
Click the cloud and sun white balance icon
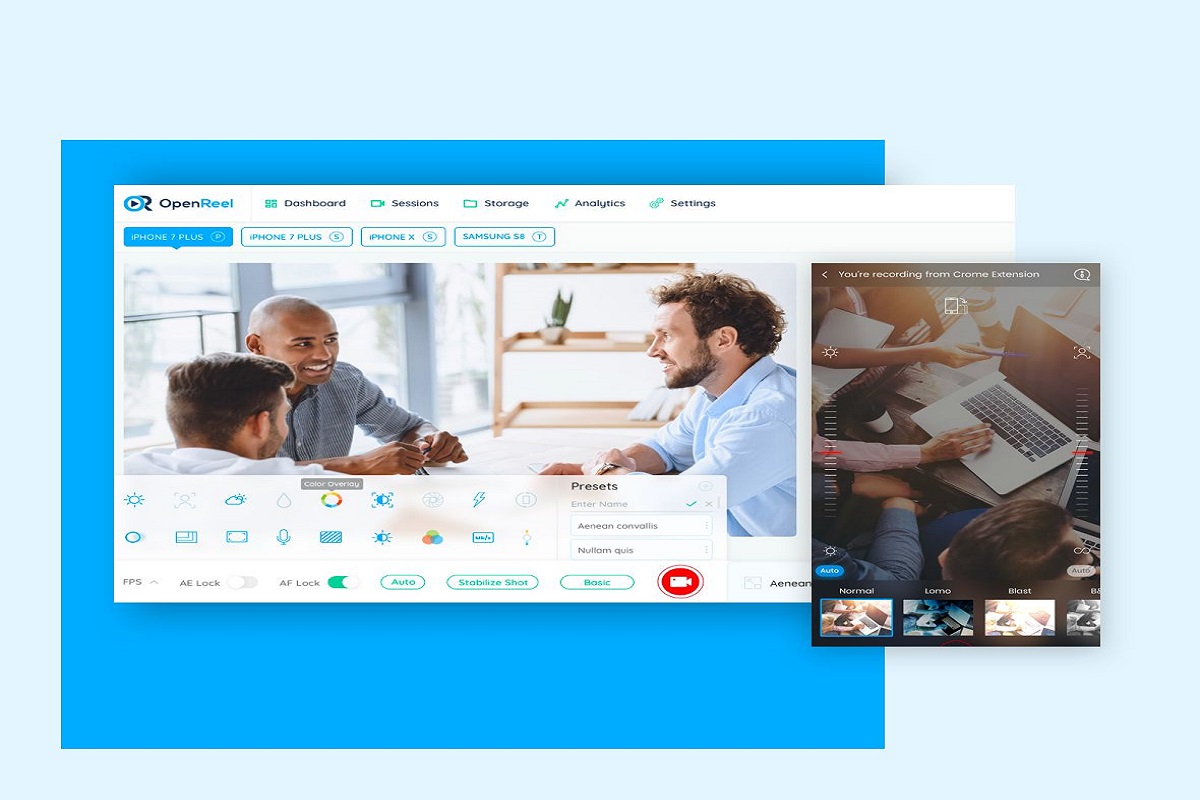[236, 500]
